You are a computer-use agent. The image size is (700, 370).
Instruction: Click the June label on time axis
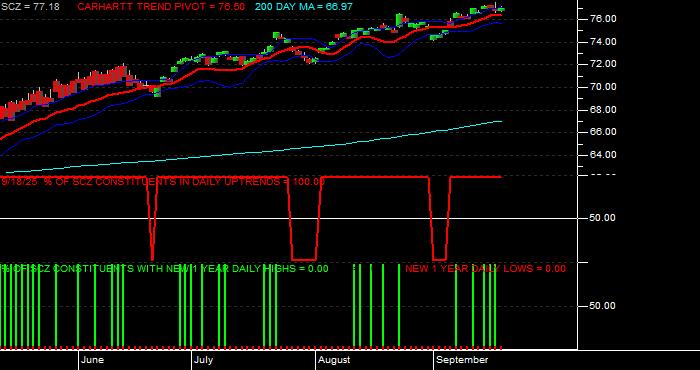click(x=92, y=360)
